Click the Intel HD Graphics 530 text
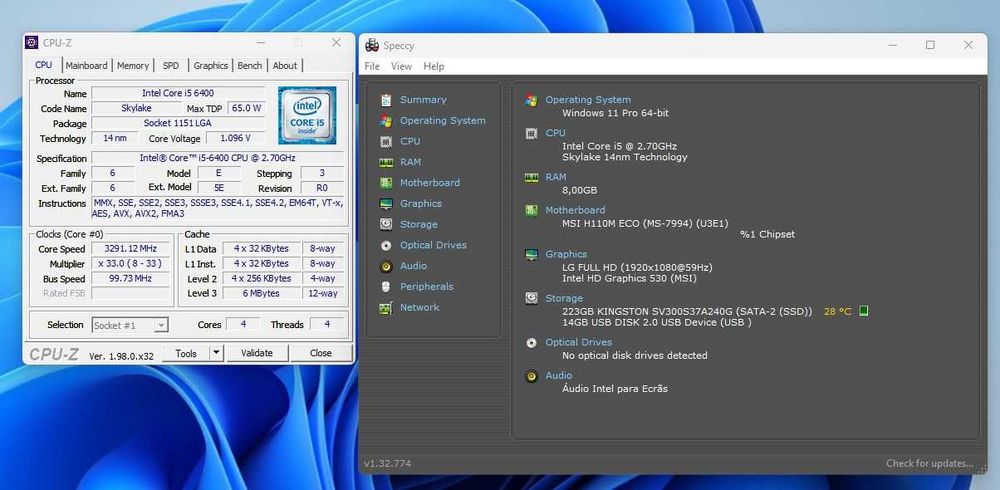Viewport: 1000px width, 490px height. (x=629, y=279)
